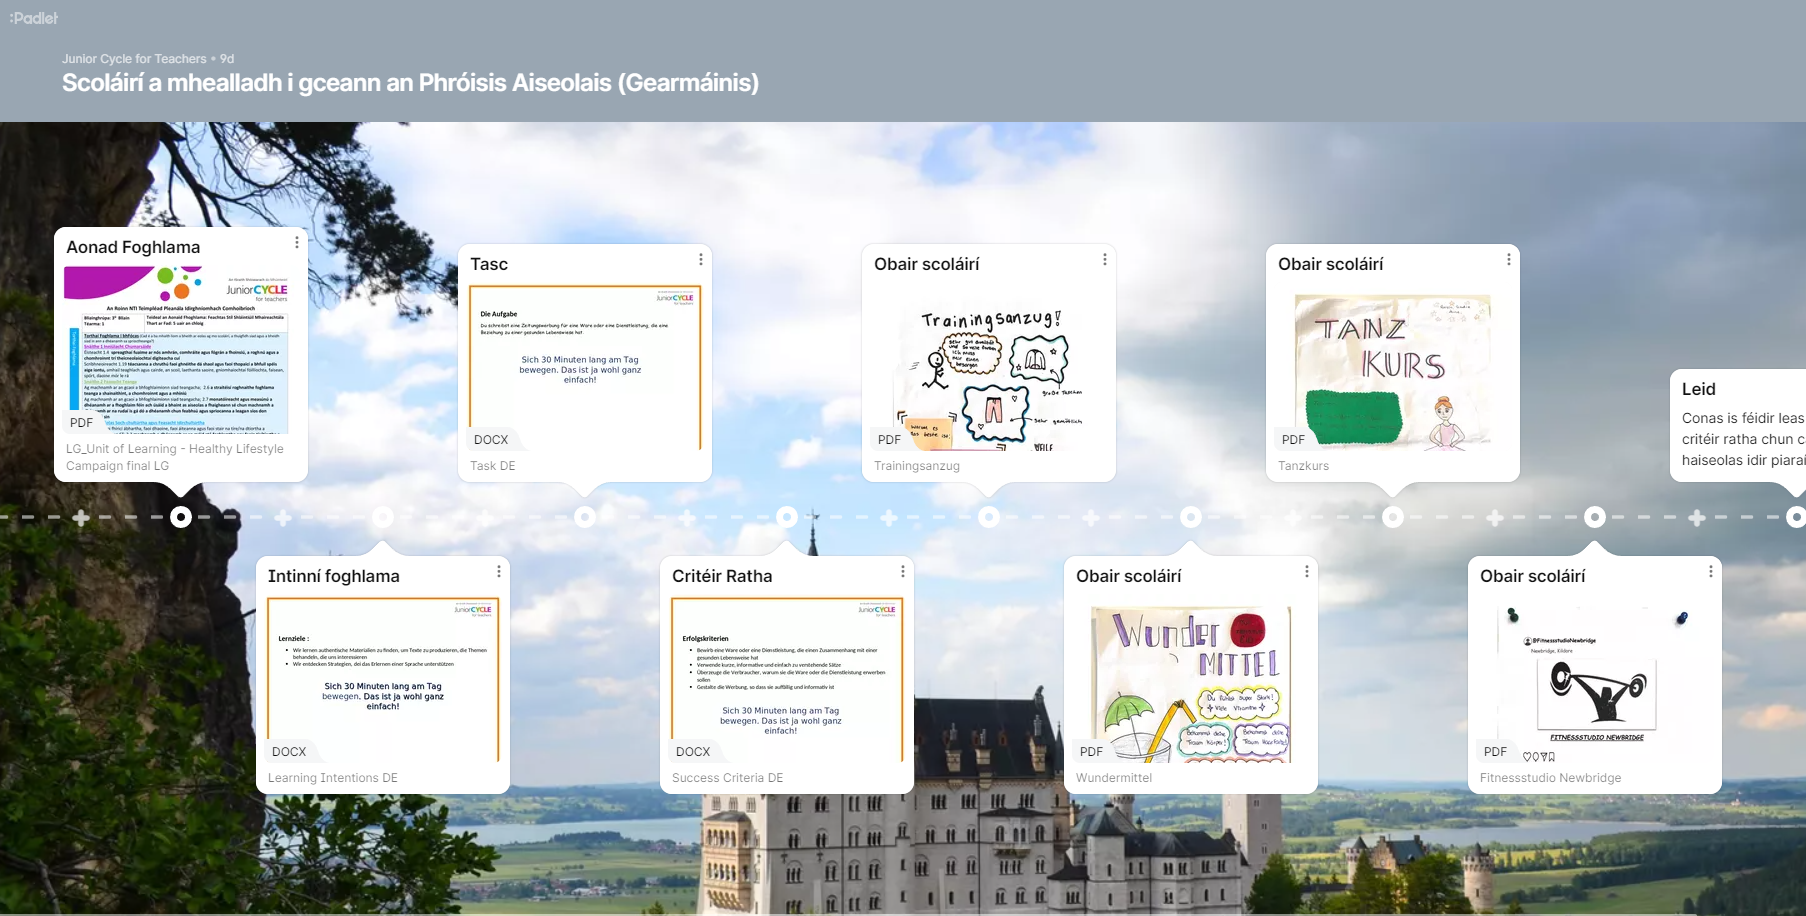
Task: Add post before the Aonad Foghlama marker
Action: point(81,517)
